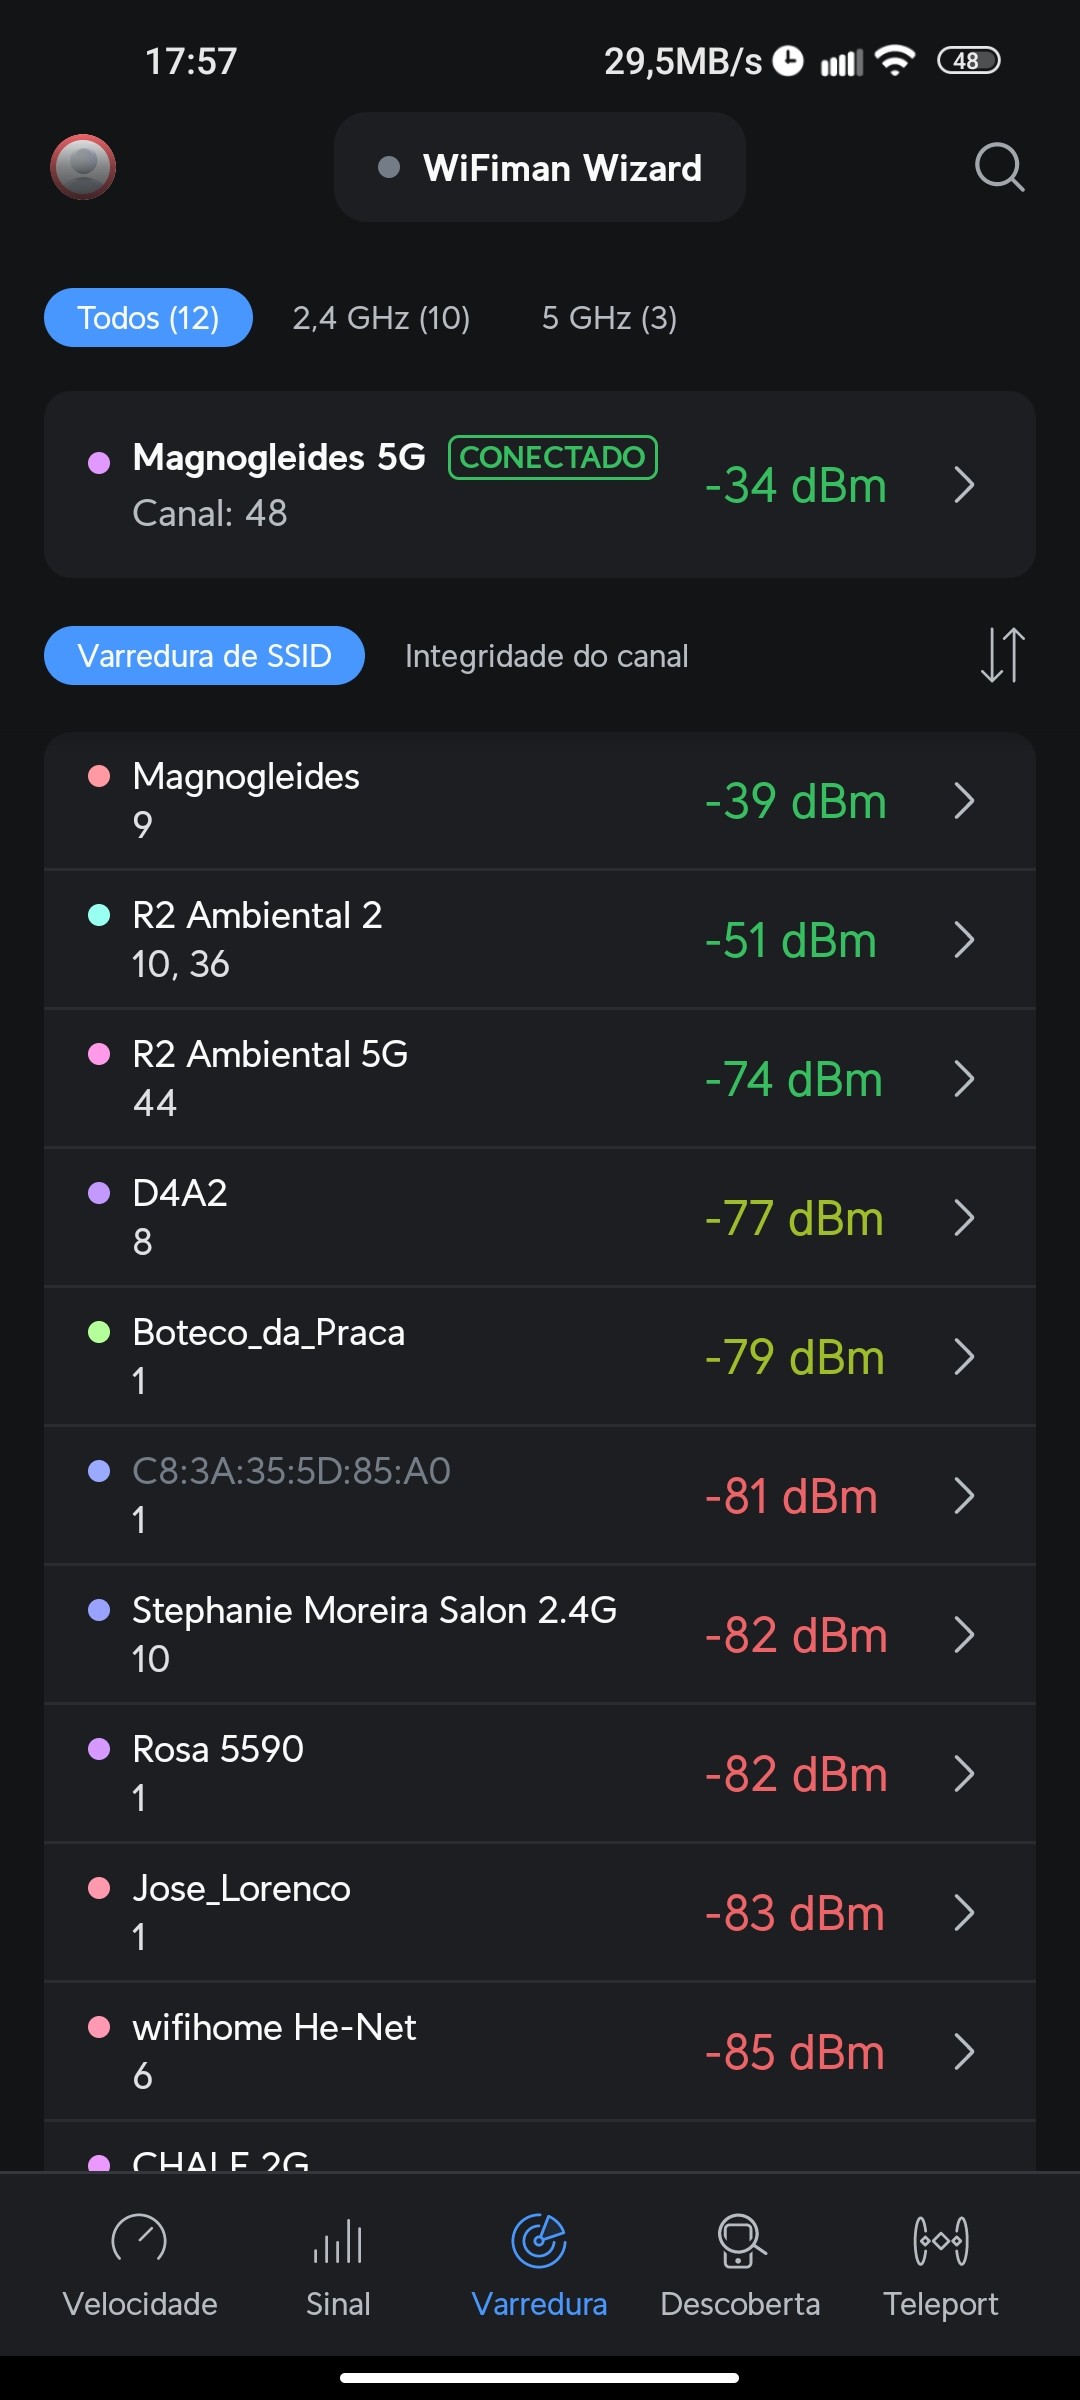
Task: Toggle the sort order arrows icon
Action: pyautogui.click(x=1002, y=655)
